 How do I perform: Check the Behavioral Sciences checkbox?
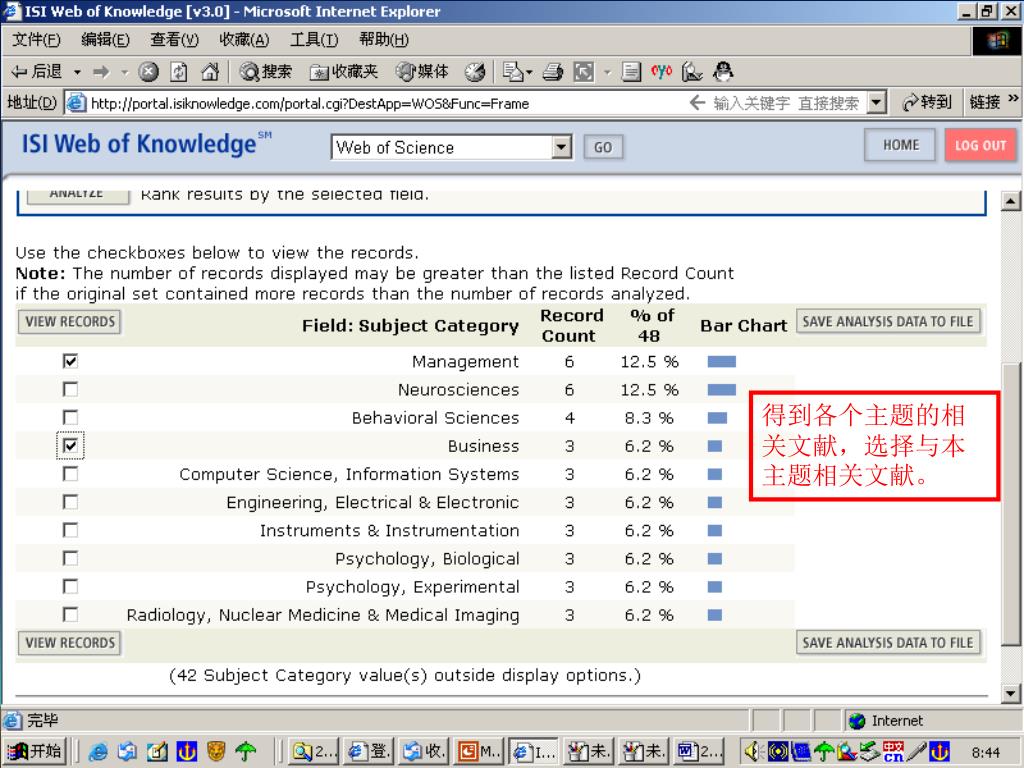pyautogui.click(x=70, y=417)
